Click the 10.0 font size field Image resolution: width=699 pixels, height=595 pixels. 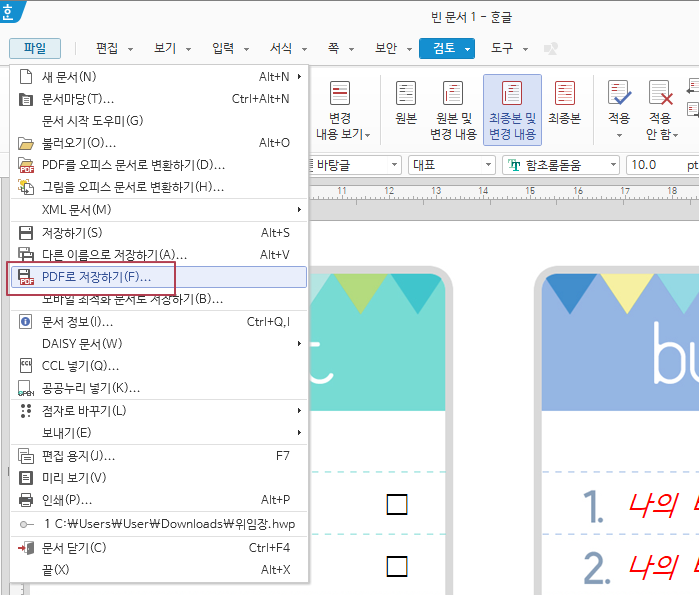655,165
